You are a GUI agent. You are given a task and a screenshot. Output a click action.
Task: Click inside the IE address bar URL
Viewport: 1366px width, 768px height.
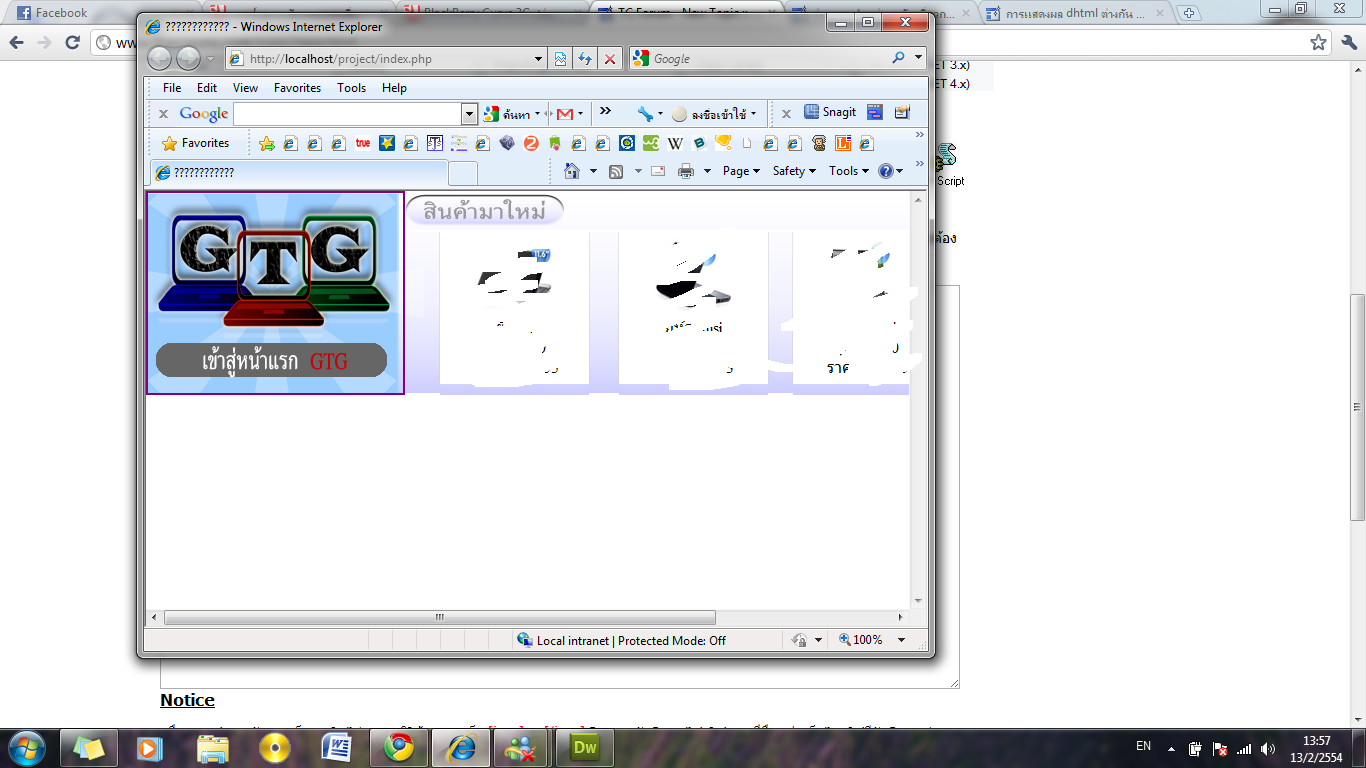(x=341, y=59)
